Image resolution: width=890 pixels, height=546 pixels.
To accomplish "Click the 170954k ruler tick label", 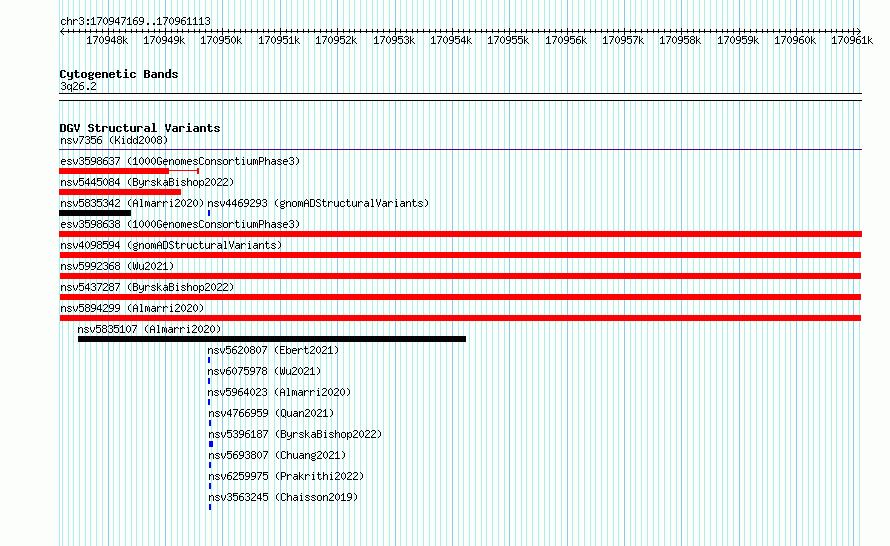I will [x=451, y=40].
